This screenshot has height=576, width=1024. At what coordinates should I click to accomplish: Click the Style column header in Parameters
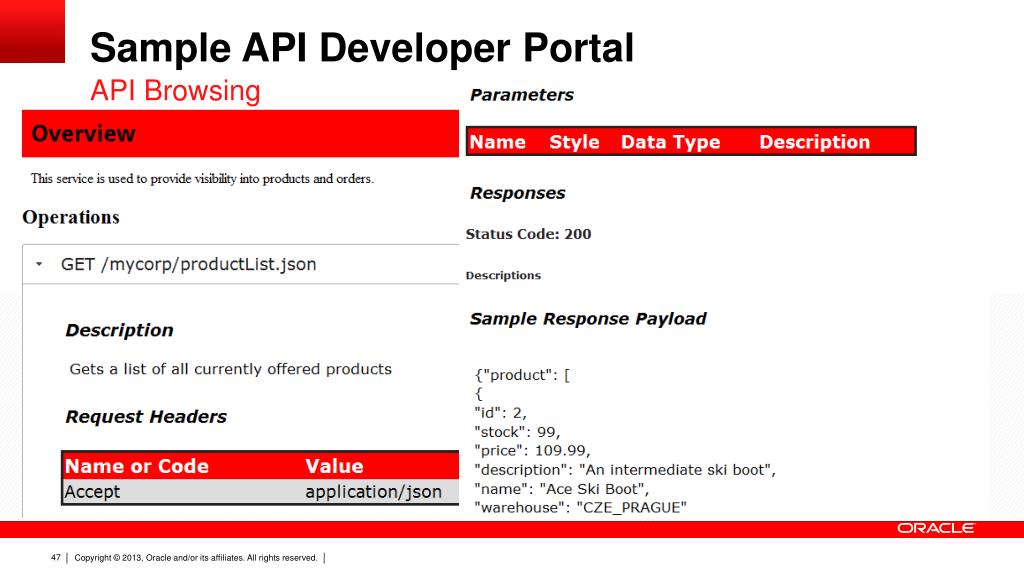tap(574, 142)
